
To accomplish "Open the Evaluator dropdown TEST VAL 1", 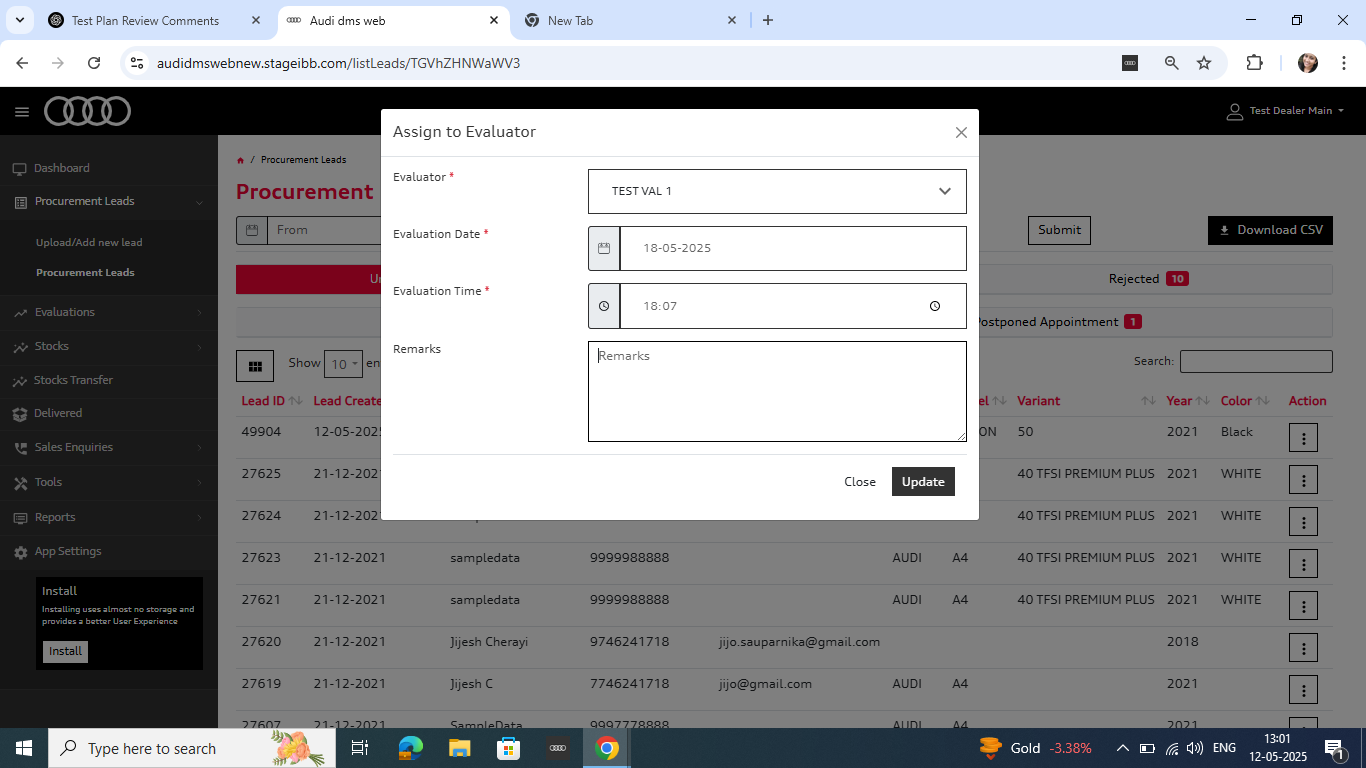I will point(777,191).
